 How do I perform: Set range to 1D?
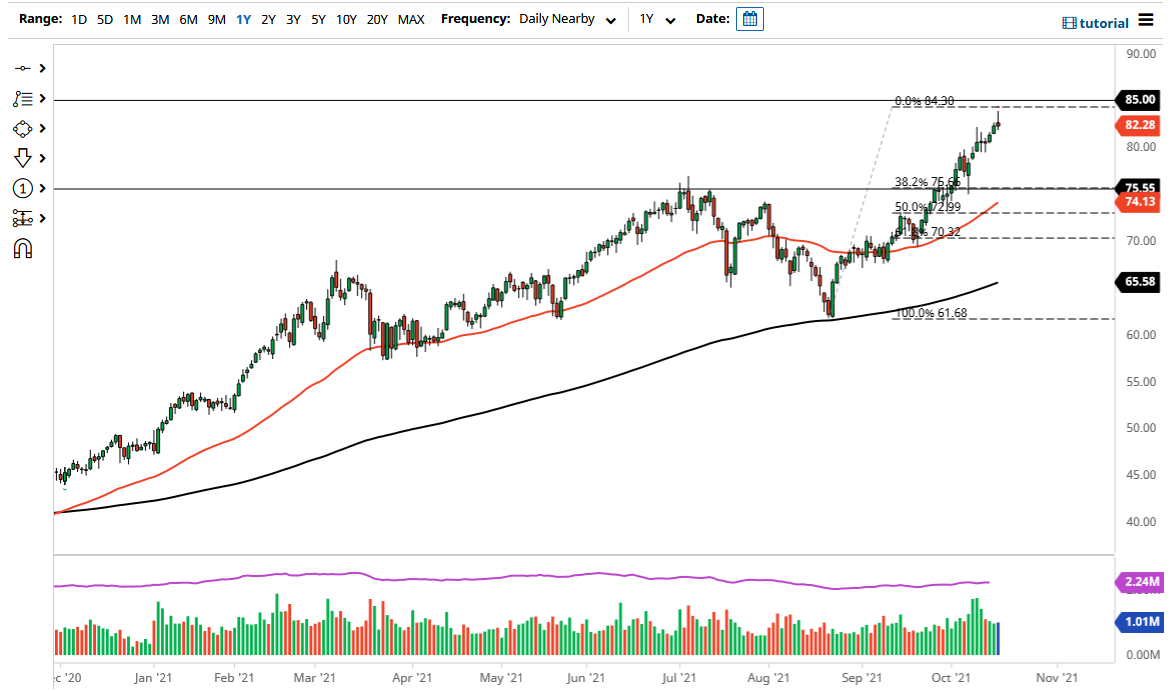pos(79,19)
